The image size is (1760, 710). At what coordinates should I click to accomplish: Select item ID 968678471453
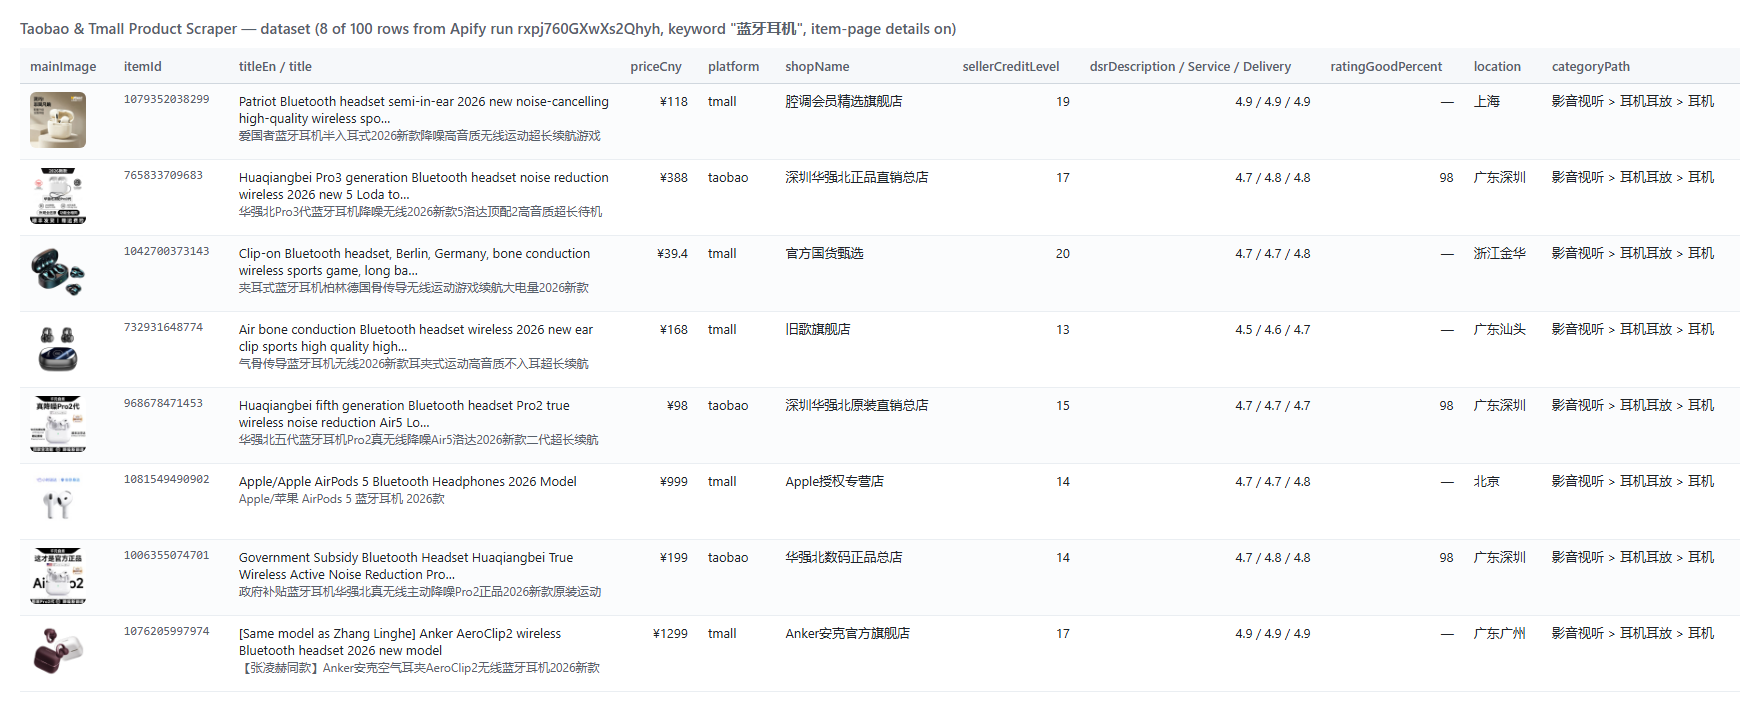(x=163, y=403)
